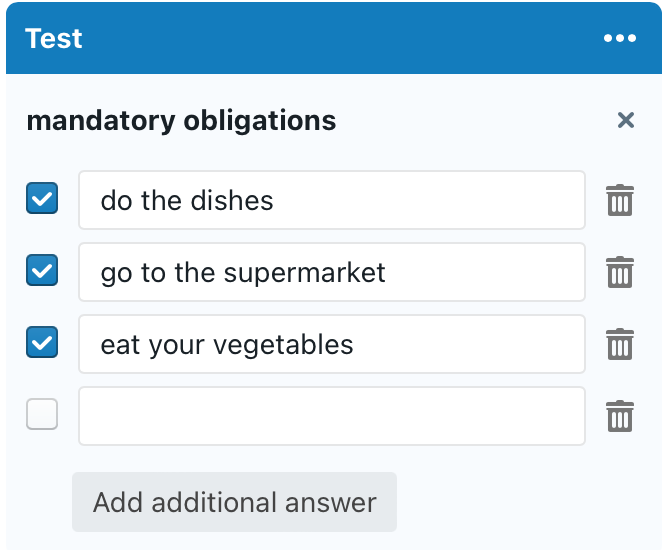Delete the empty fourth answer row
The height and width of the screenshot is (550, 670).
(620, 416)
